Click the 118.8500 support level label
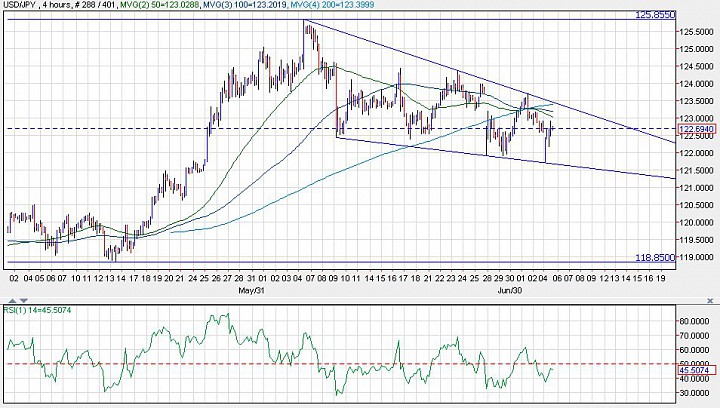This screenshot has width=720, height=408. [655, 257]
